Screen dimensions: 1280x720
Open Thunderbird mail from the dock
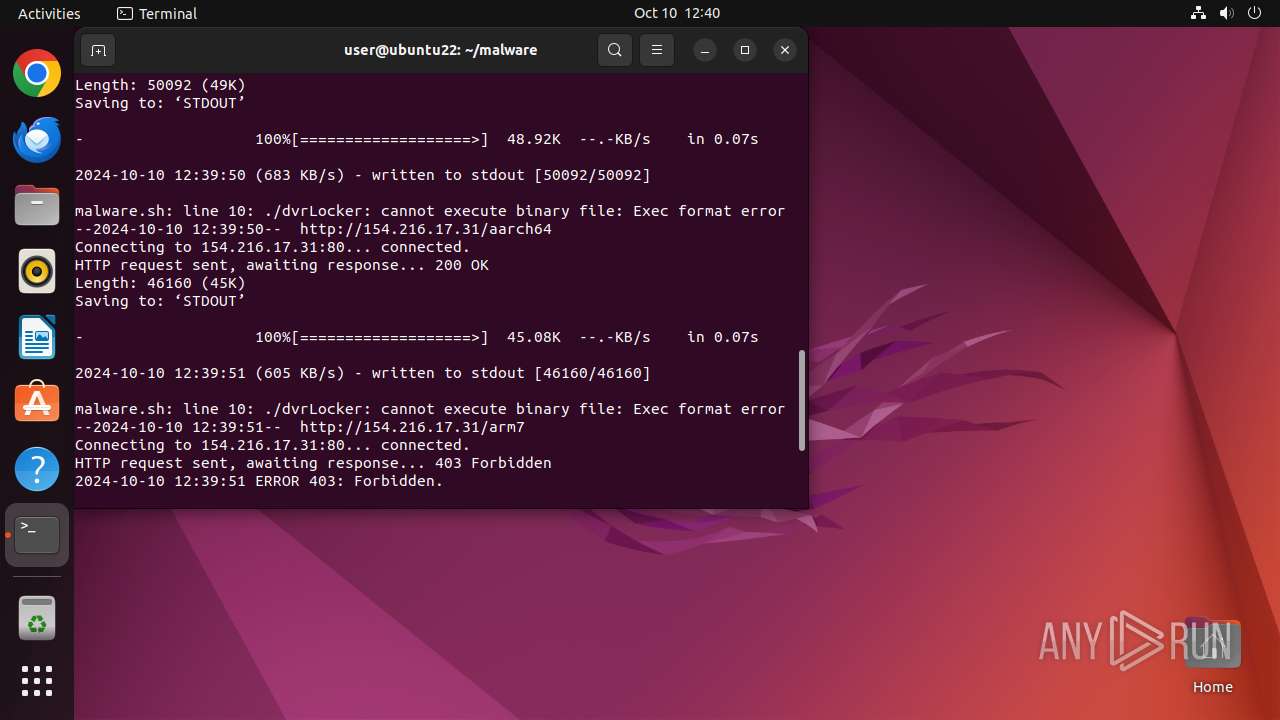(37, 139)
